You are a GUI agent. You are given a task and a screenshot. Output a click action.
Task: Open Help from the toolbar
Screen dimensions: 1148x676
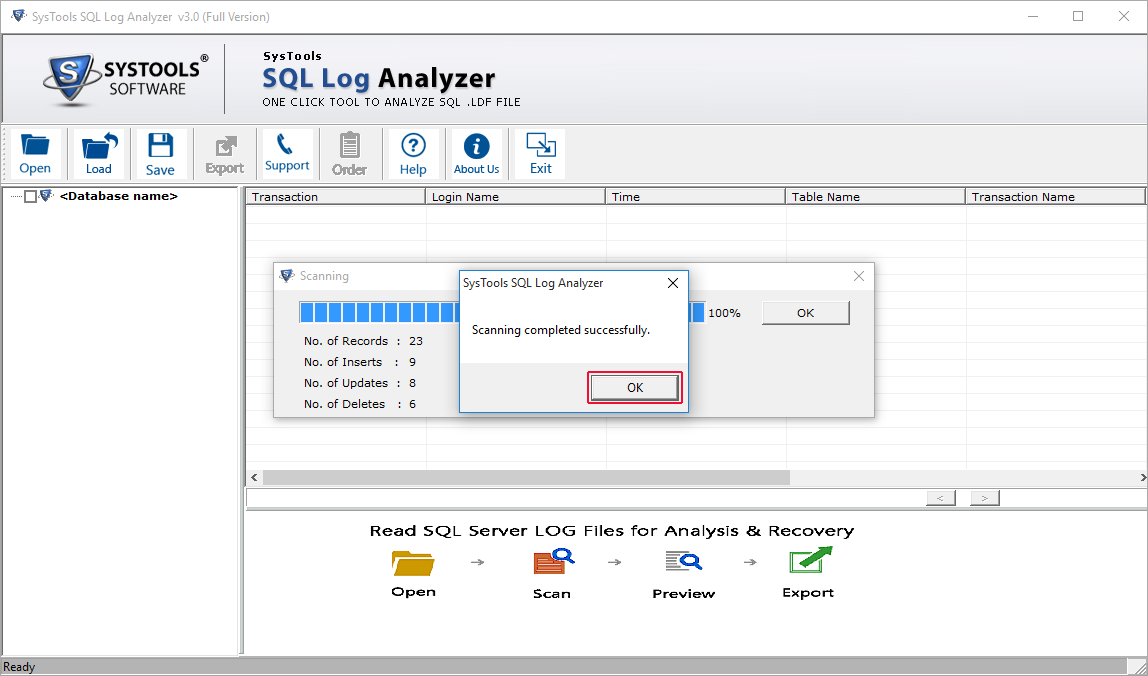(413, 154)
